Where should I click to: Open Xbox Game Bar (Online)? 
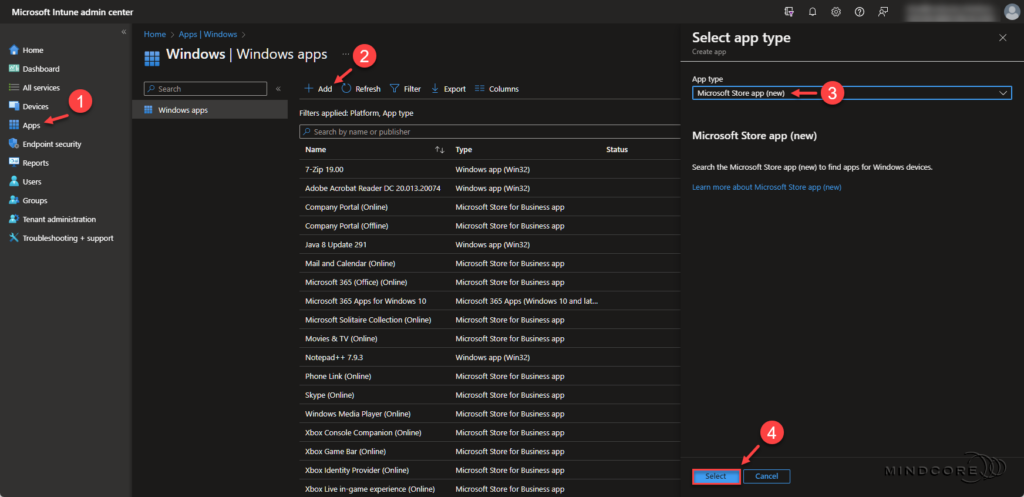[347, 452]
